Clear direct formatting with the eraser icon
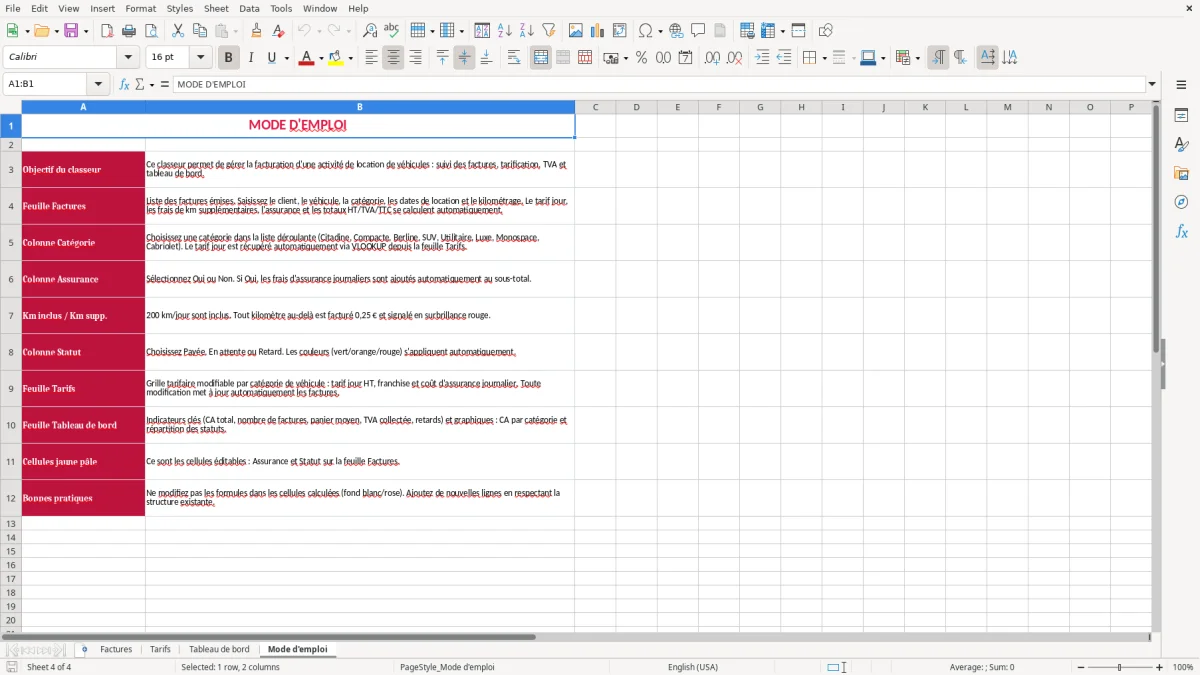1200x675 pixels. [x=279, y=31]
